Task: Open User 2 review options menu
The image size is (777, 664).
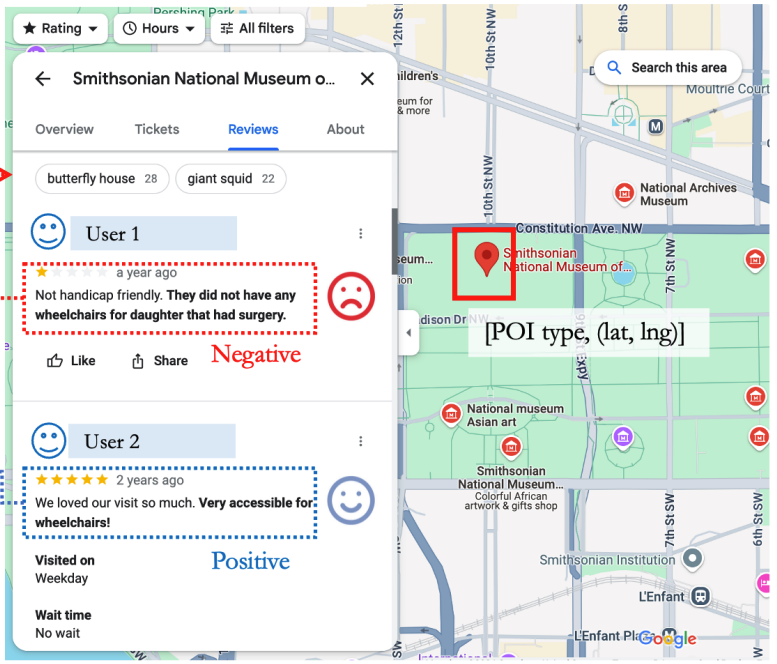Action: [360, 441]
